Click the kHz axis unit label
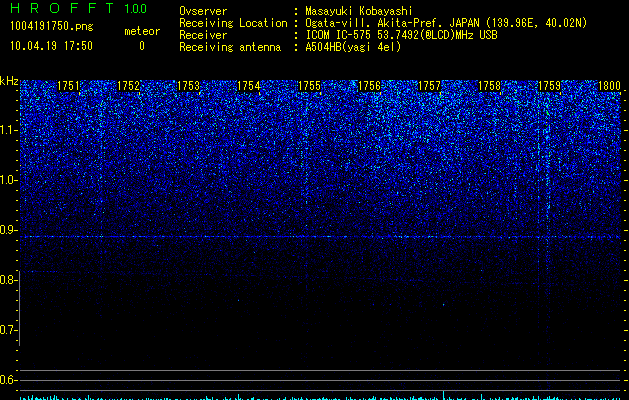 [9, 81]
